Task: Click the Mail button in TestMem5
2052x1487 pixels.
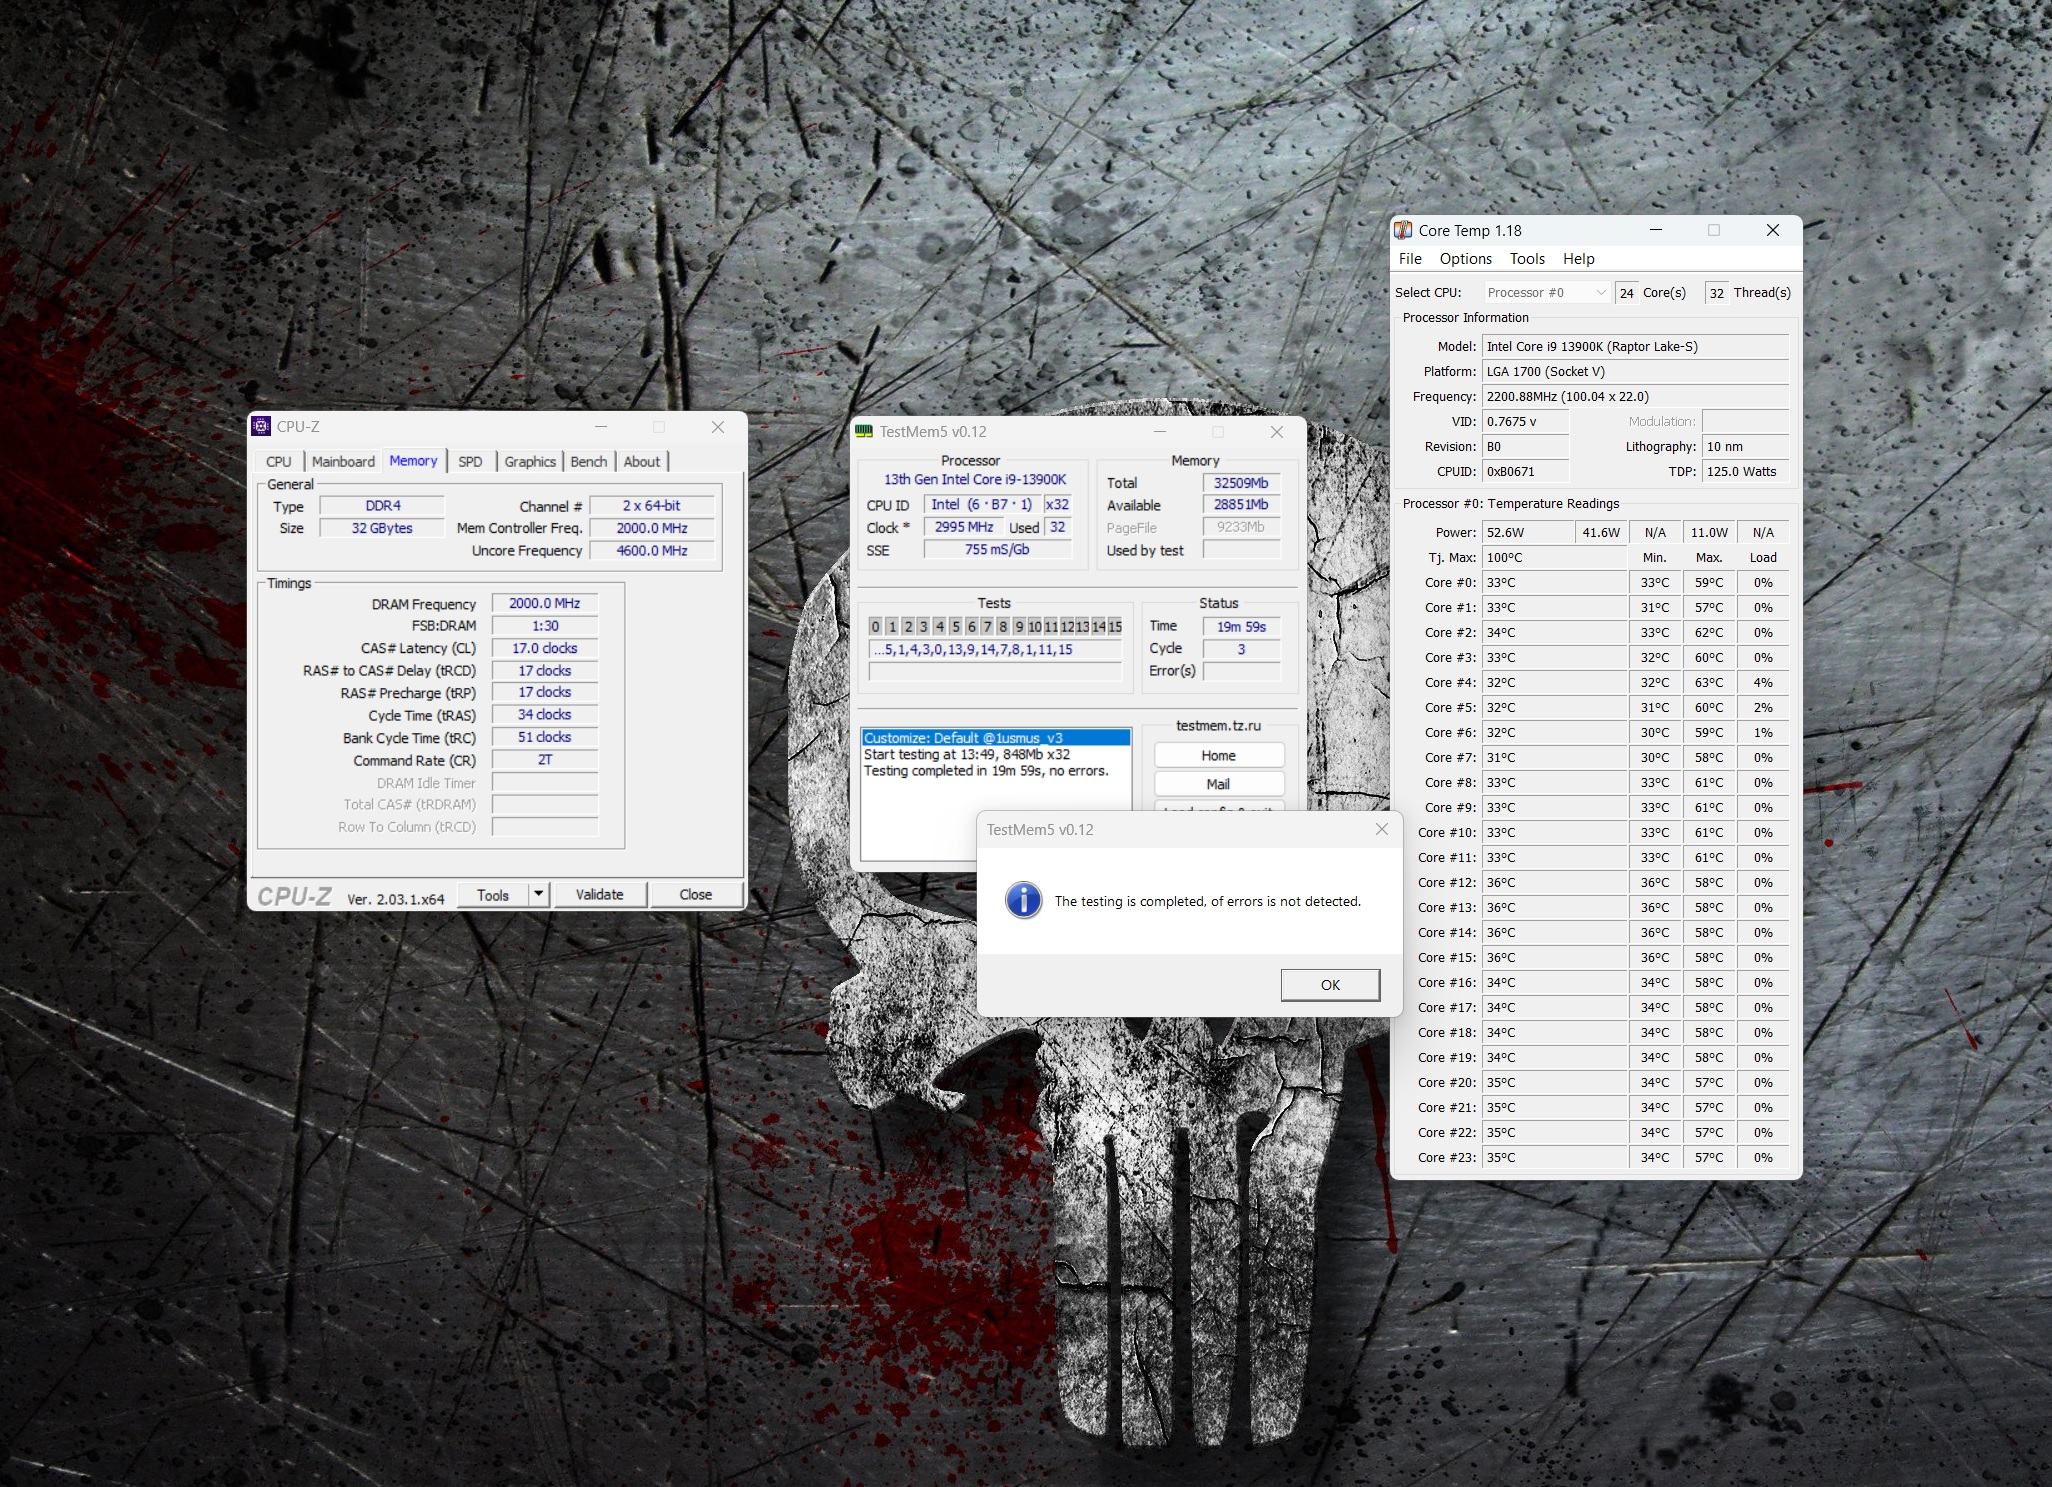Action: (1218, 784)
